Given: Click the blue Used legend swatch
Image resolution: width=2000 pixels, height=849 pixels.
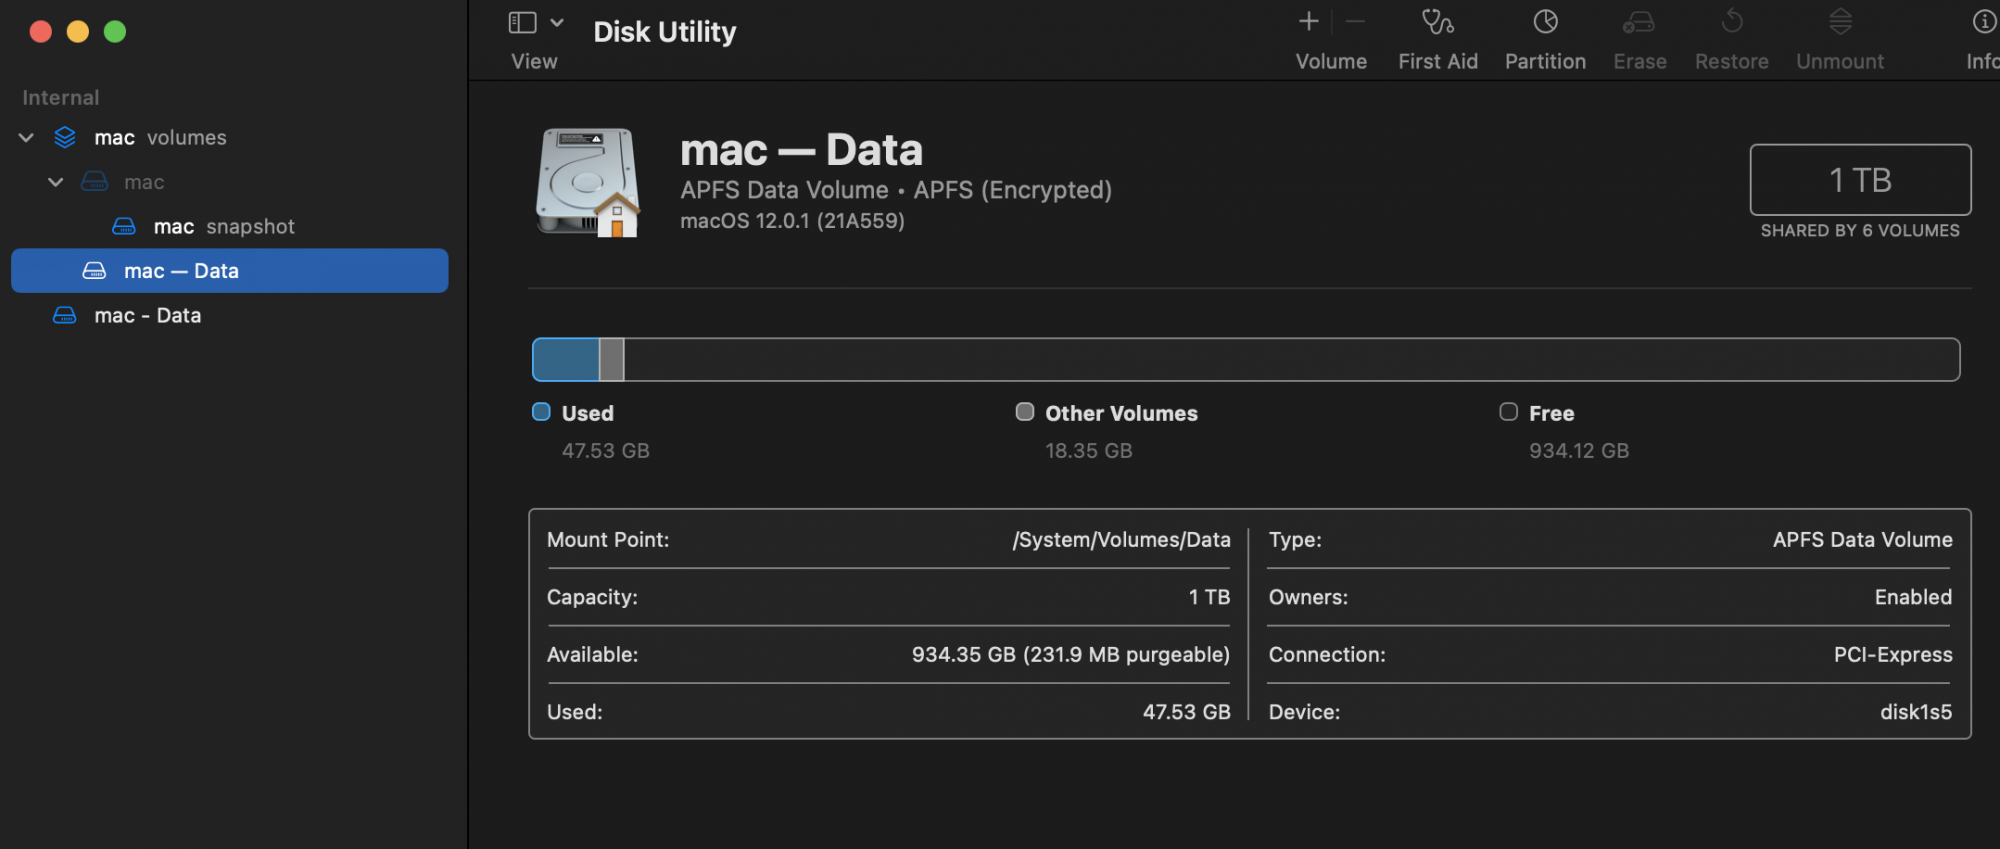Looking at the screenshot, I should click(x=541, y=412).
